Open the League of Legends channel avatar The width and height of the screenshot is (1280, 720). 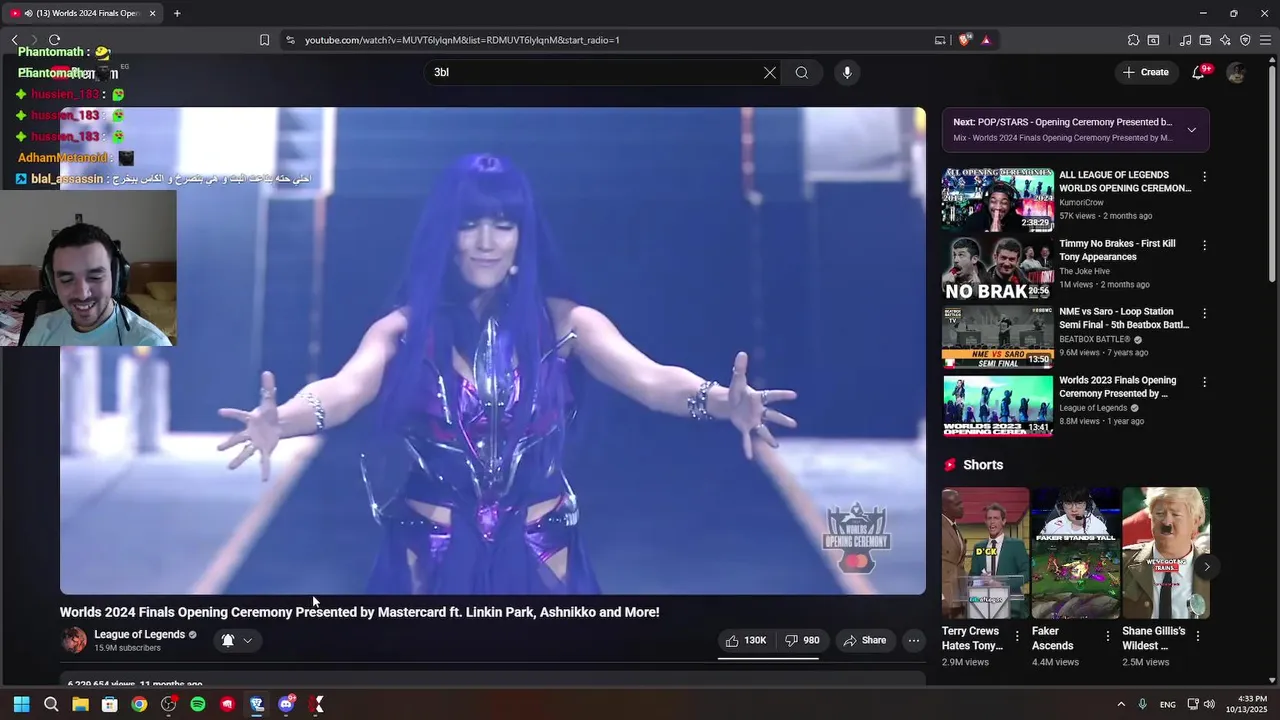click(74, 640)
